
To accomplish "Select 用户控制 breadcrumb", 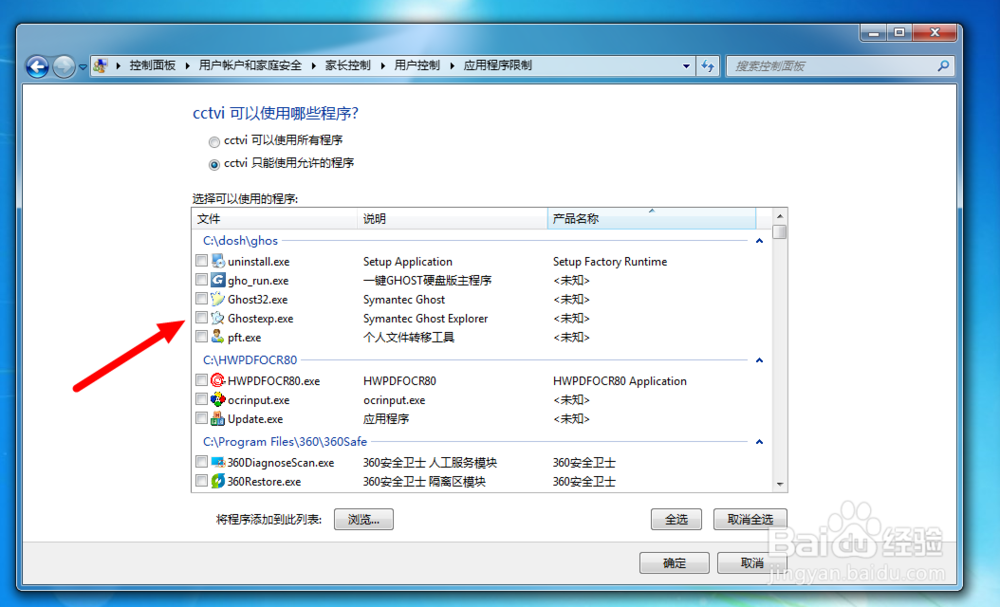I will click(x=417, y=65).
